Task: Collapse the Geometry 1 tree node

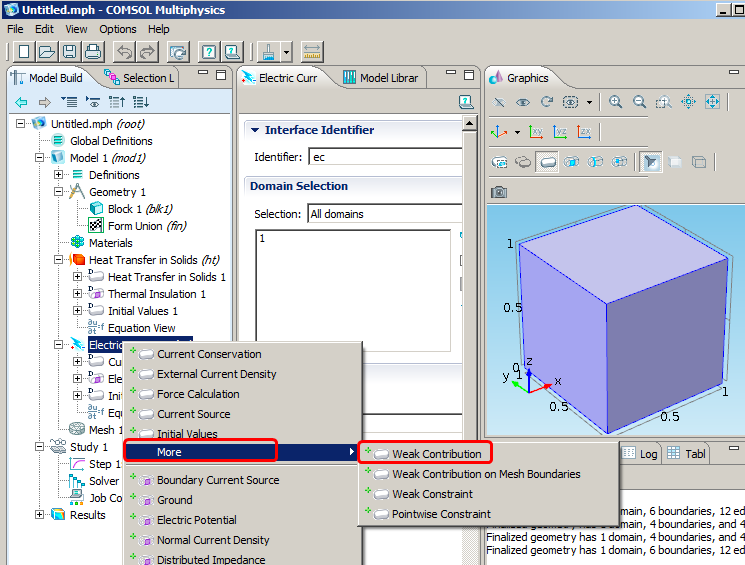Action: (59, 192)
